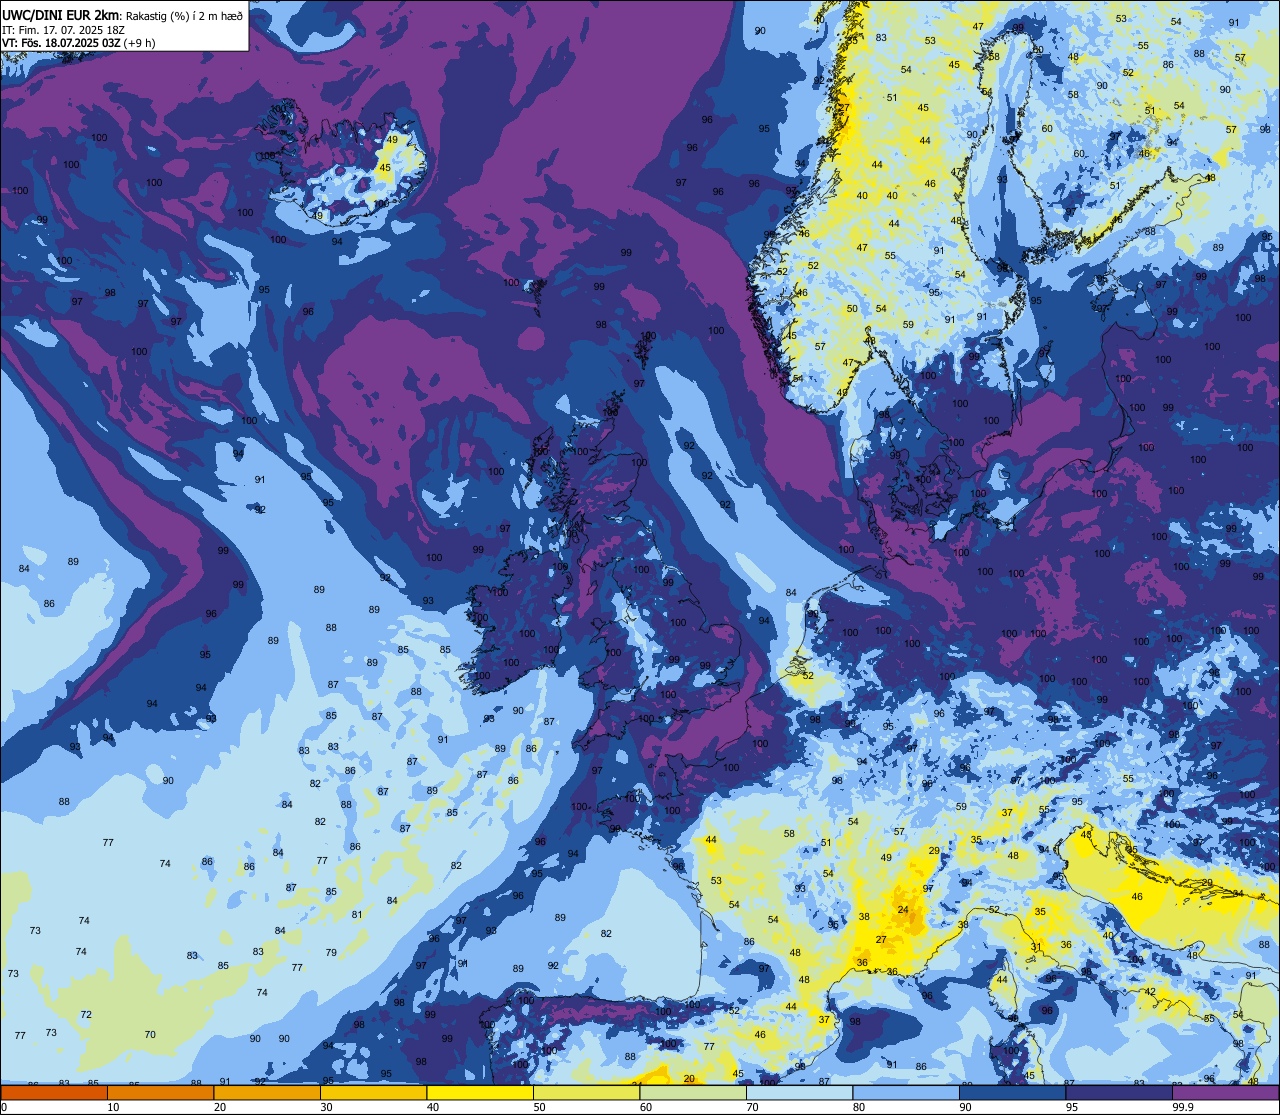Click the 95–99.9 navy legend swatch

[x=1119, y=1092]
